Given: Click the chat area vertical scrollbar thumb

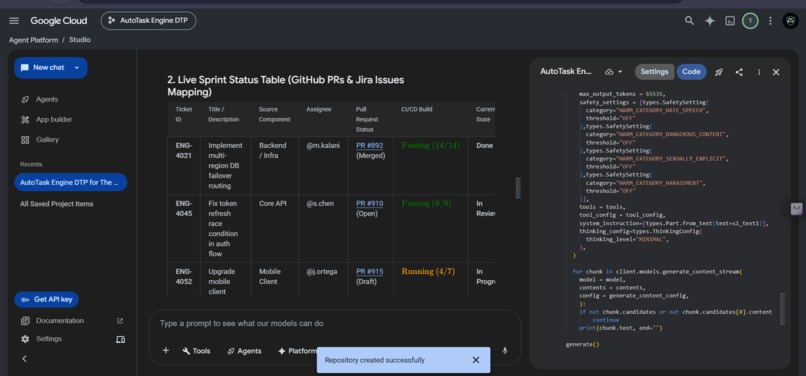Looking at the screenshot, I should (518, 188).
